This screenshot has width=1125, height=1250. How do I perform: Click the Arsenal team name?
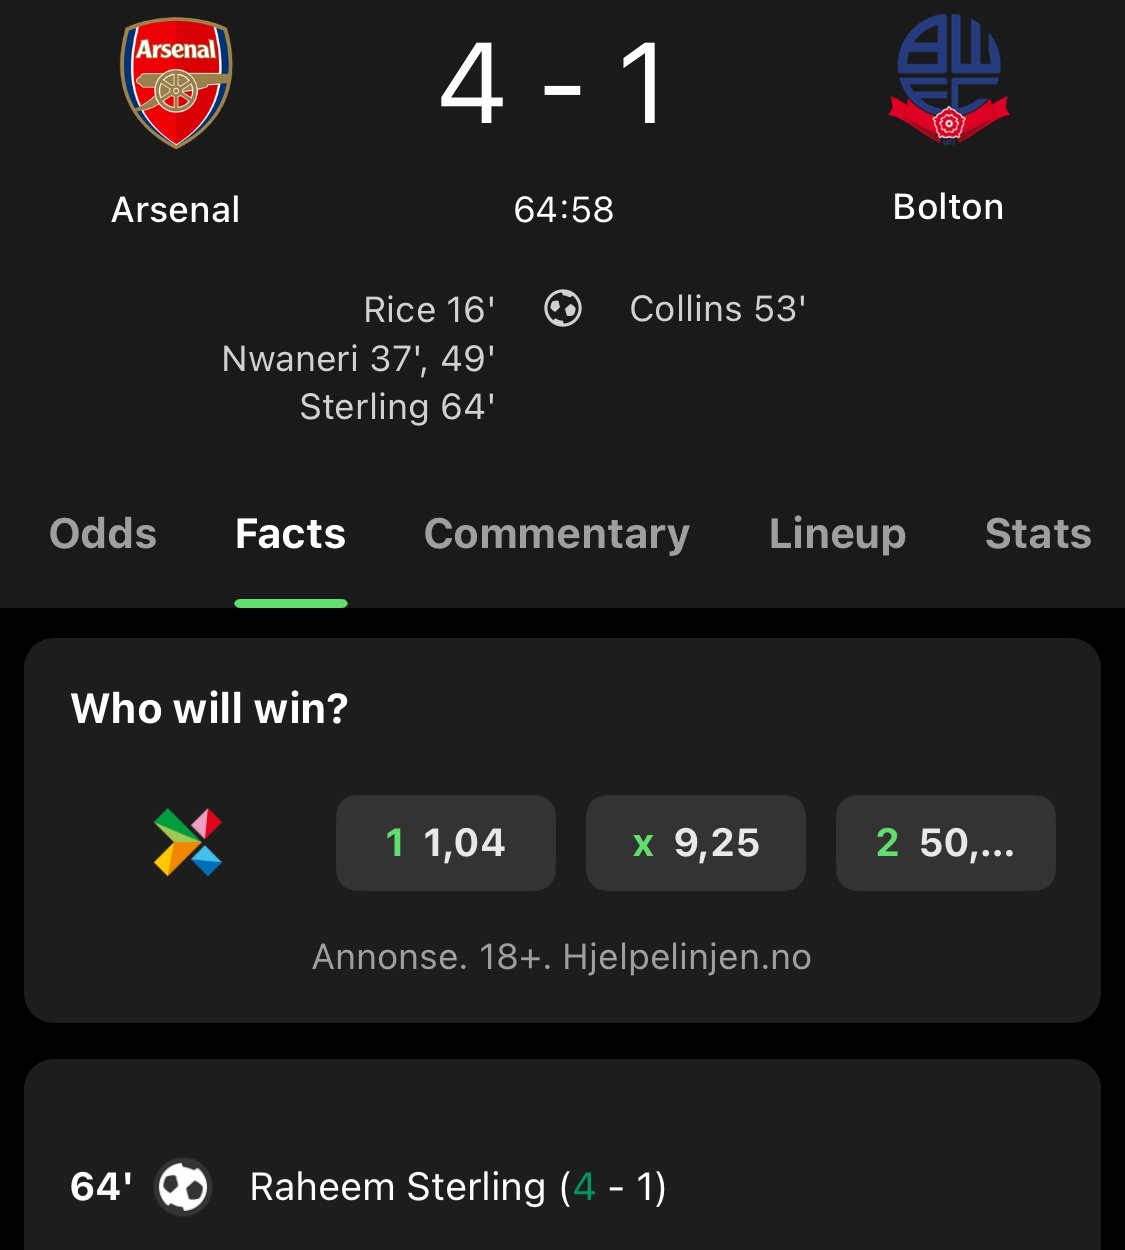tap(176, 210)
